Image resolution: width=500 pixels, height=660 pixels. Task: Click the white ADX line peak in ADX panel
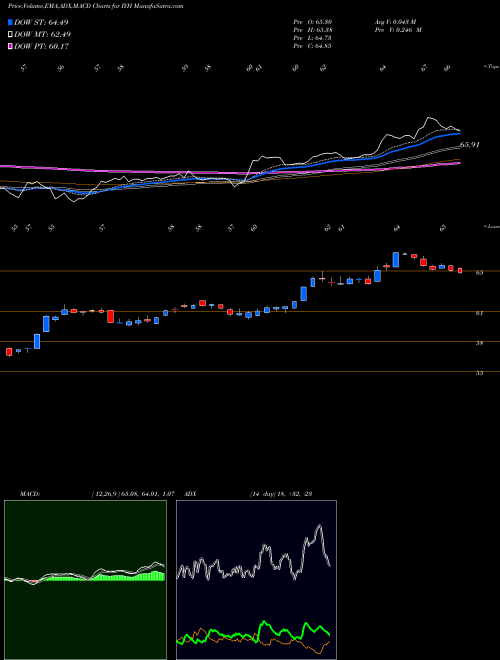[319, 527]
